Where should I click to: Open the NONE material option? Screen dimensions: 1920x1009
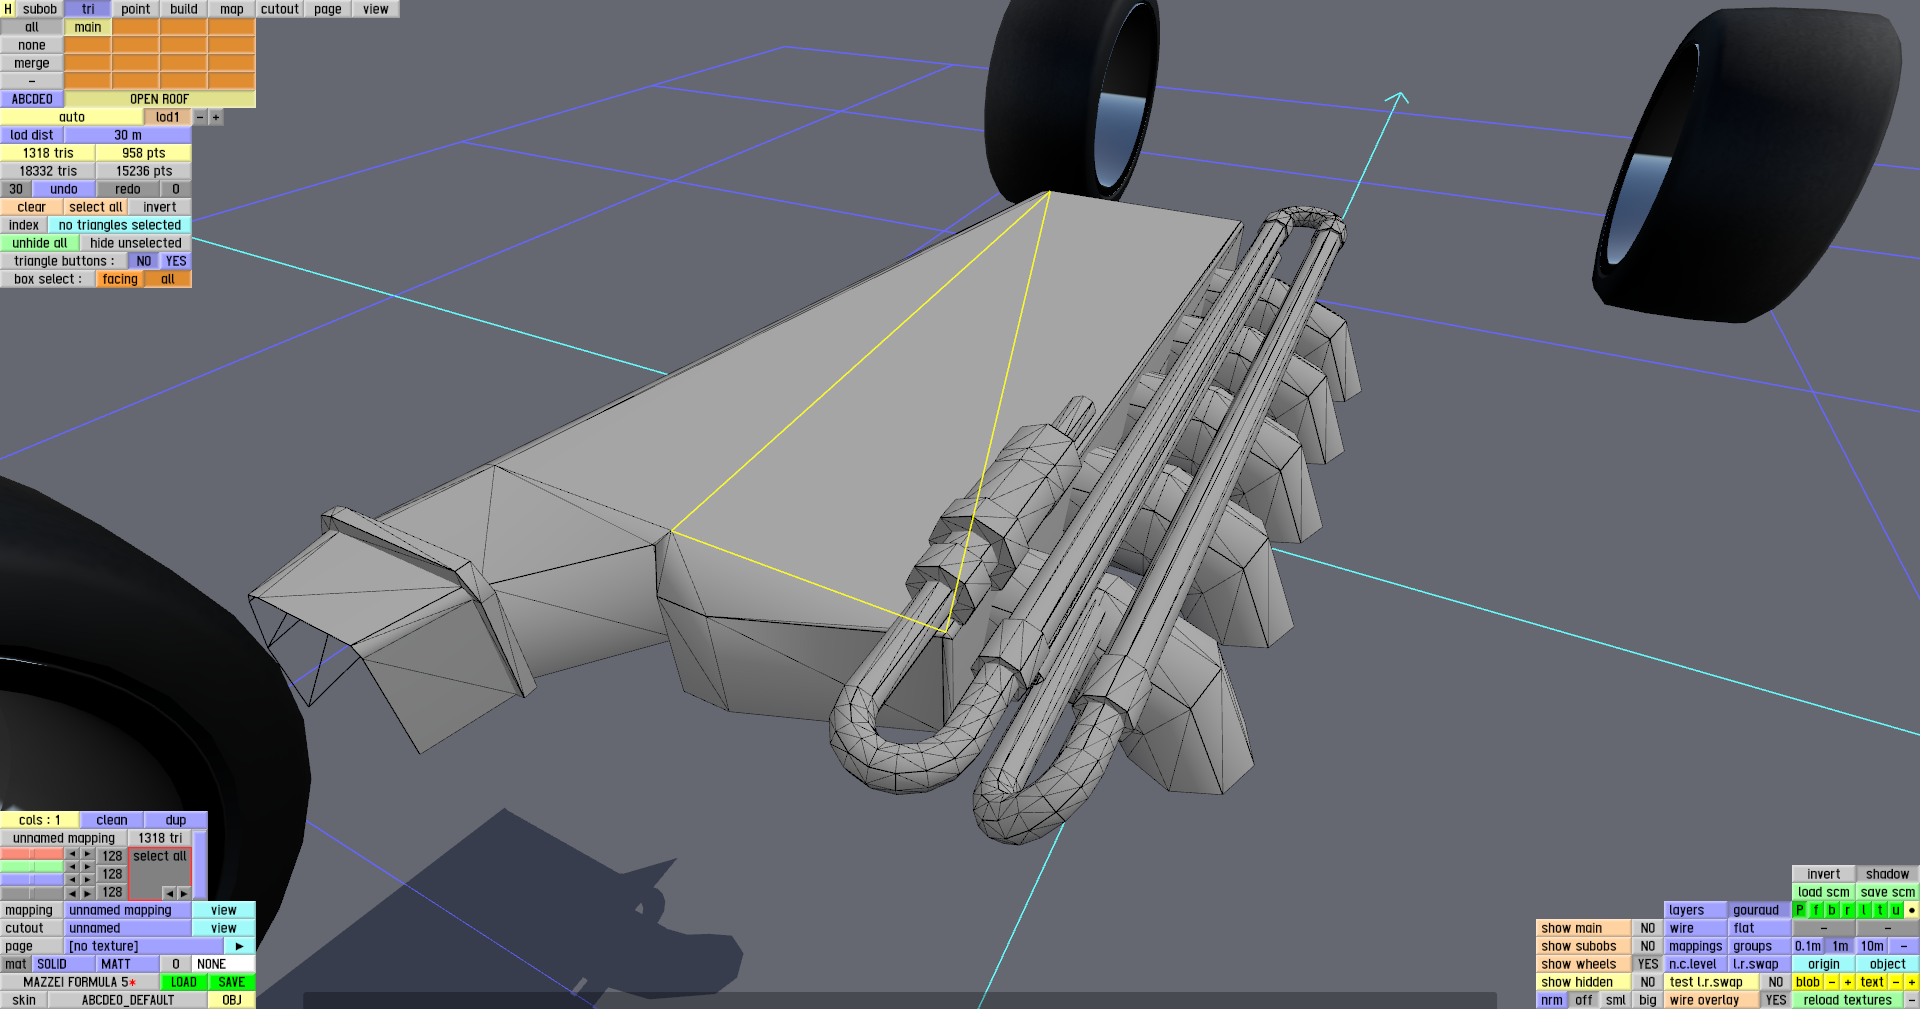click(224, 964)
